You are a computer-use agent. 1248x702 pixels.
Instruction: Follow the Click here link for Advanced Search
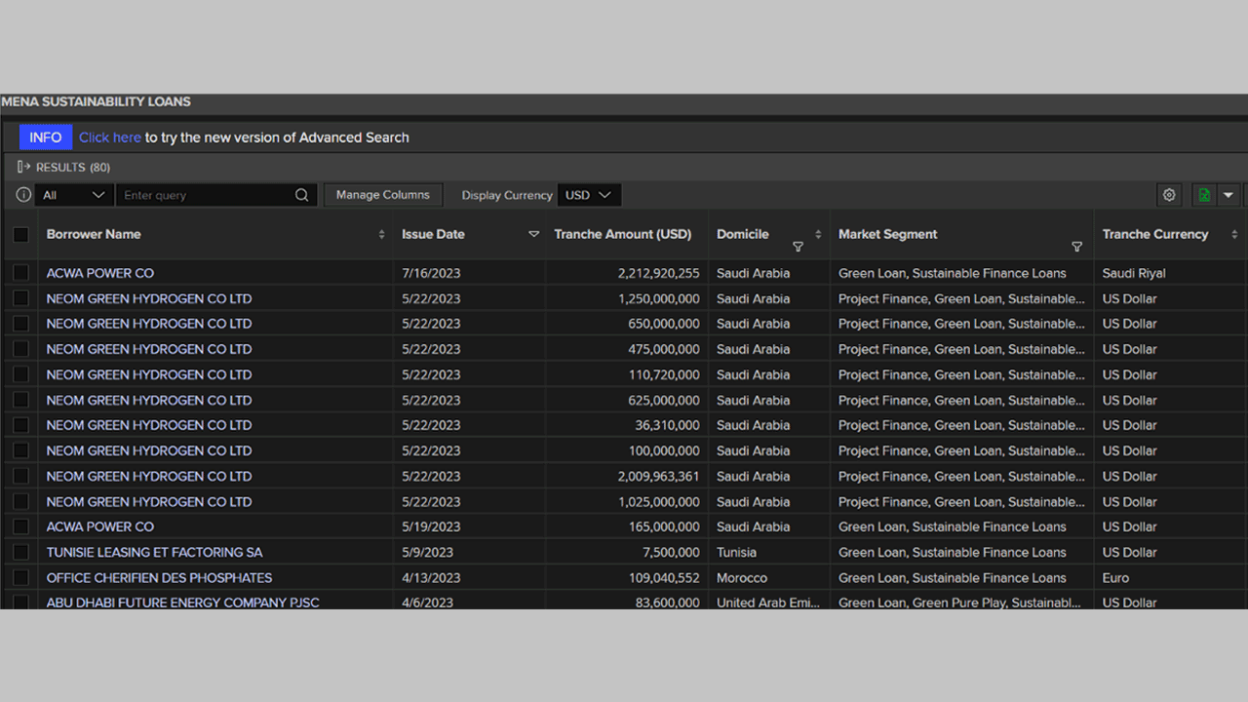point(110,137)
